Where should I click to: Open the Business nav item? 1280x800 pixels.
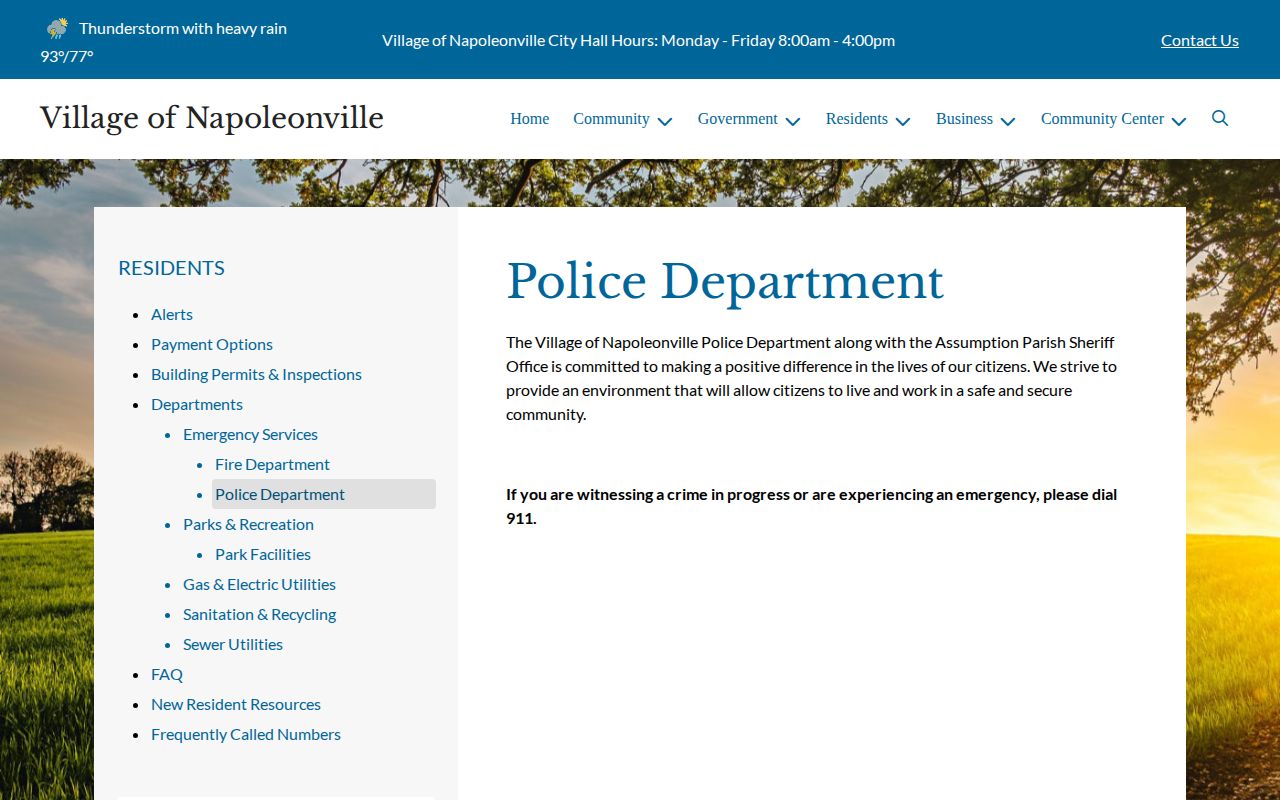(964, 118)
